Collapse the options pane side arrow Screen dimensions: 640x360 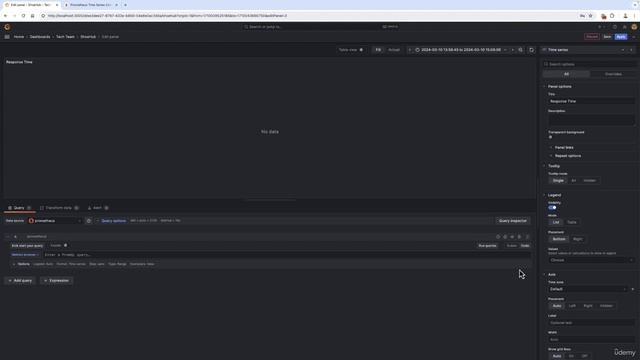click(631, 50)
